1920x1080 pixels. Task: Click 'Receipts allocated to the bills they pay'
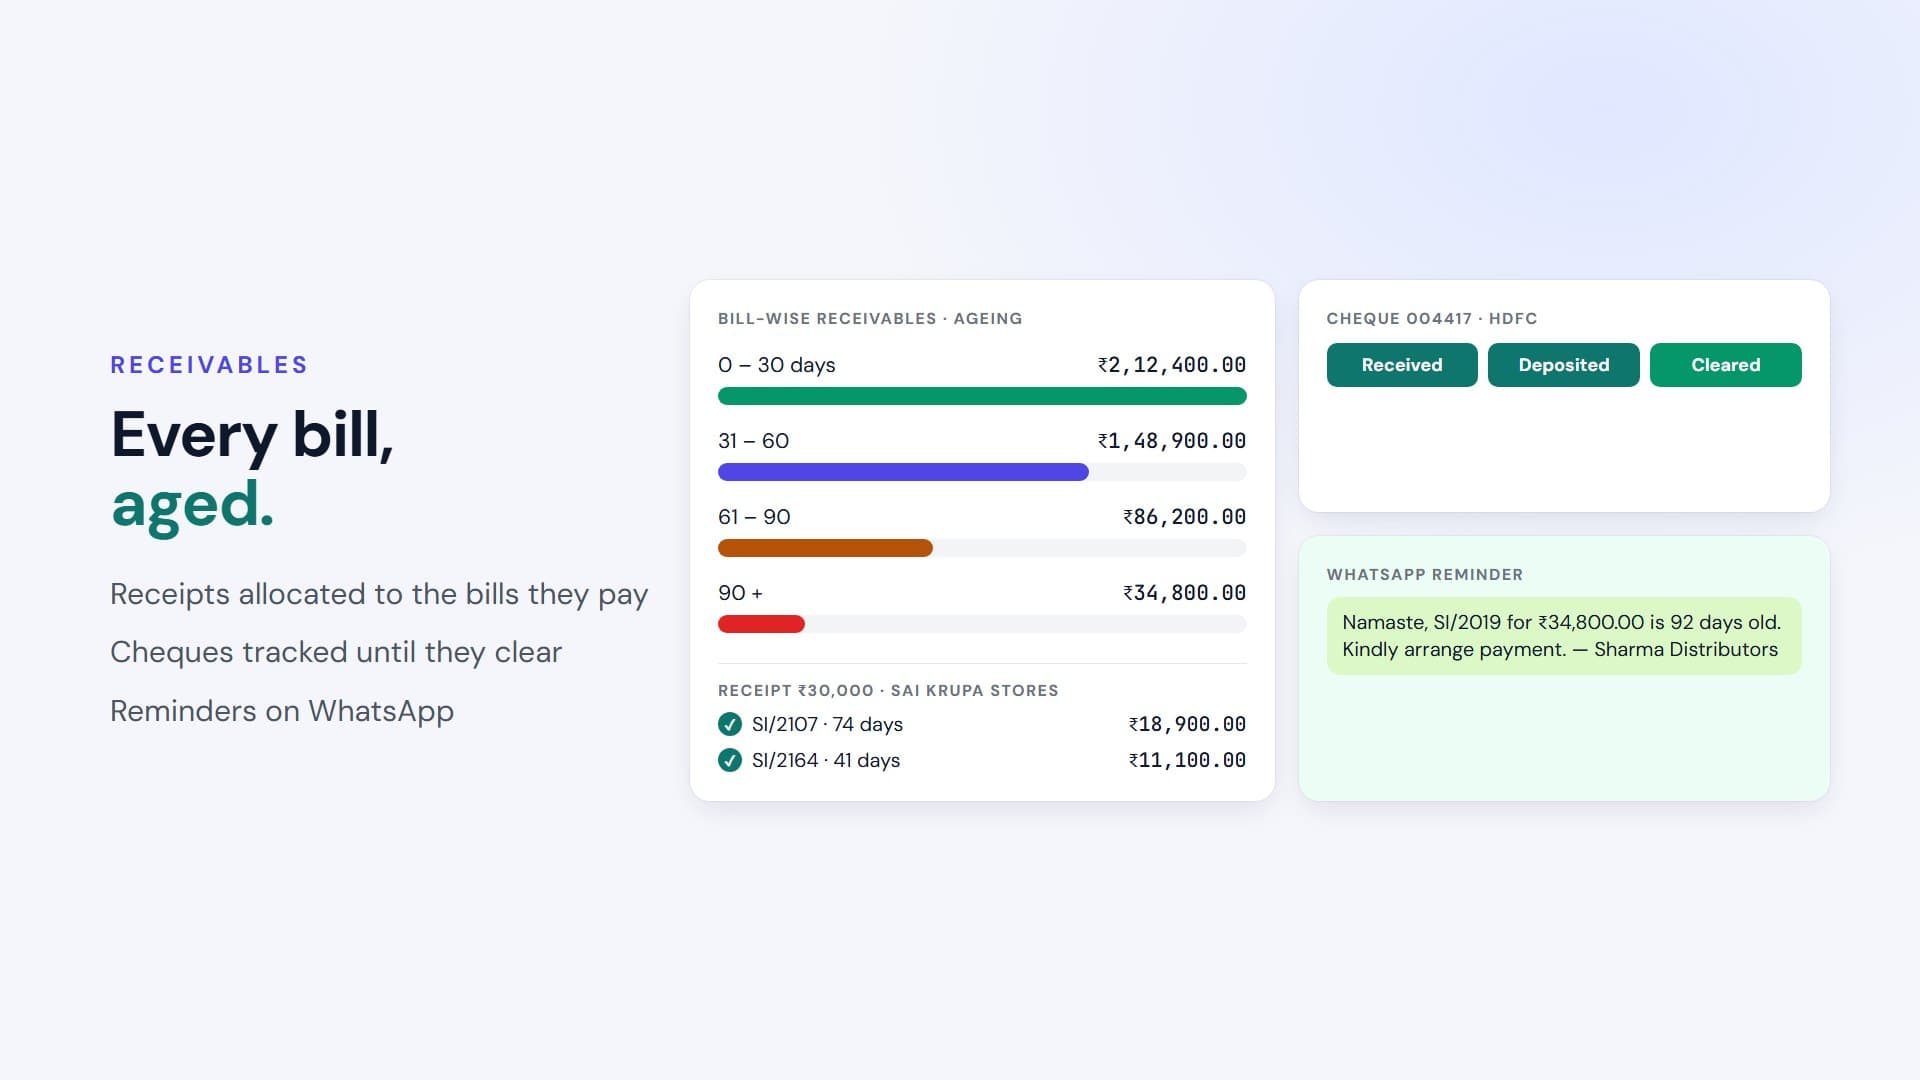(x=379, y=594)
